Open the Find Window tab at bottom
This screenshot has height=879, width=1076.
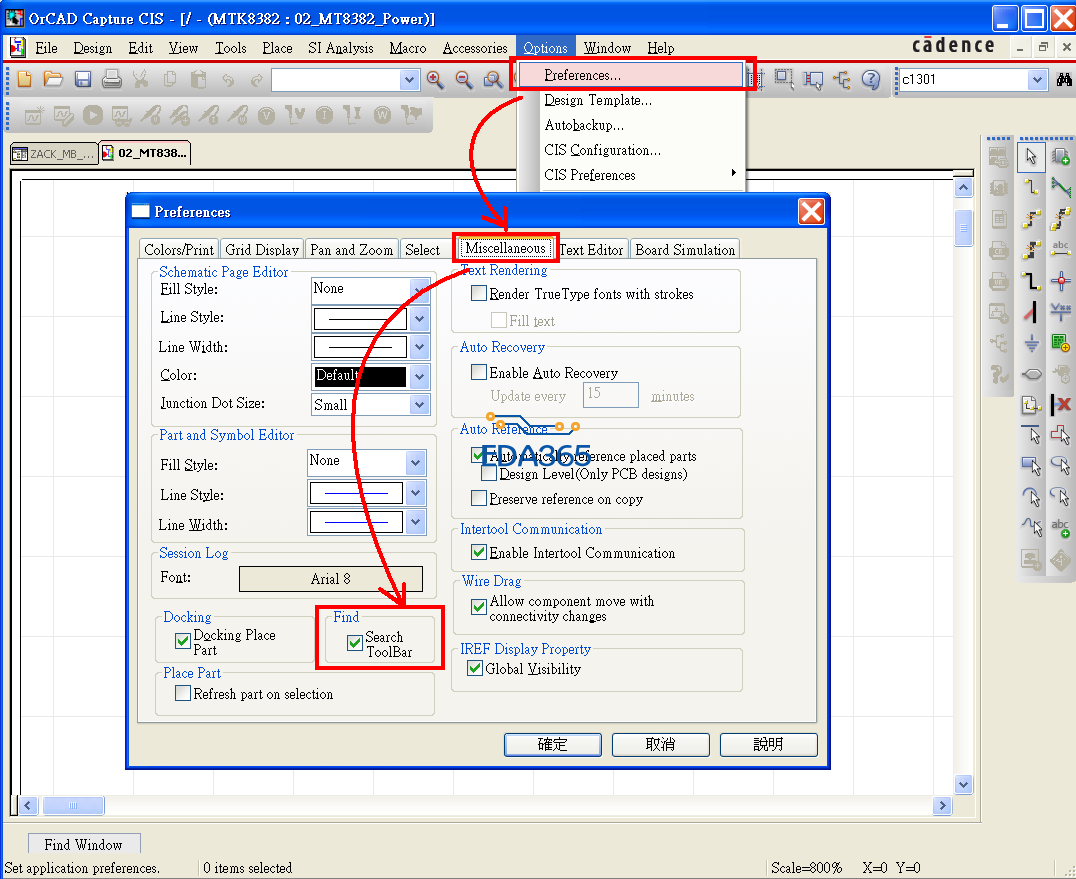pyautogui.click(x=84, y=845)
